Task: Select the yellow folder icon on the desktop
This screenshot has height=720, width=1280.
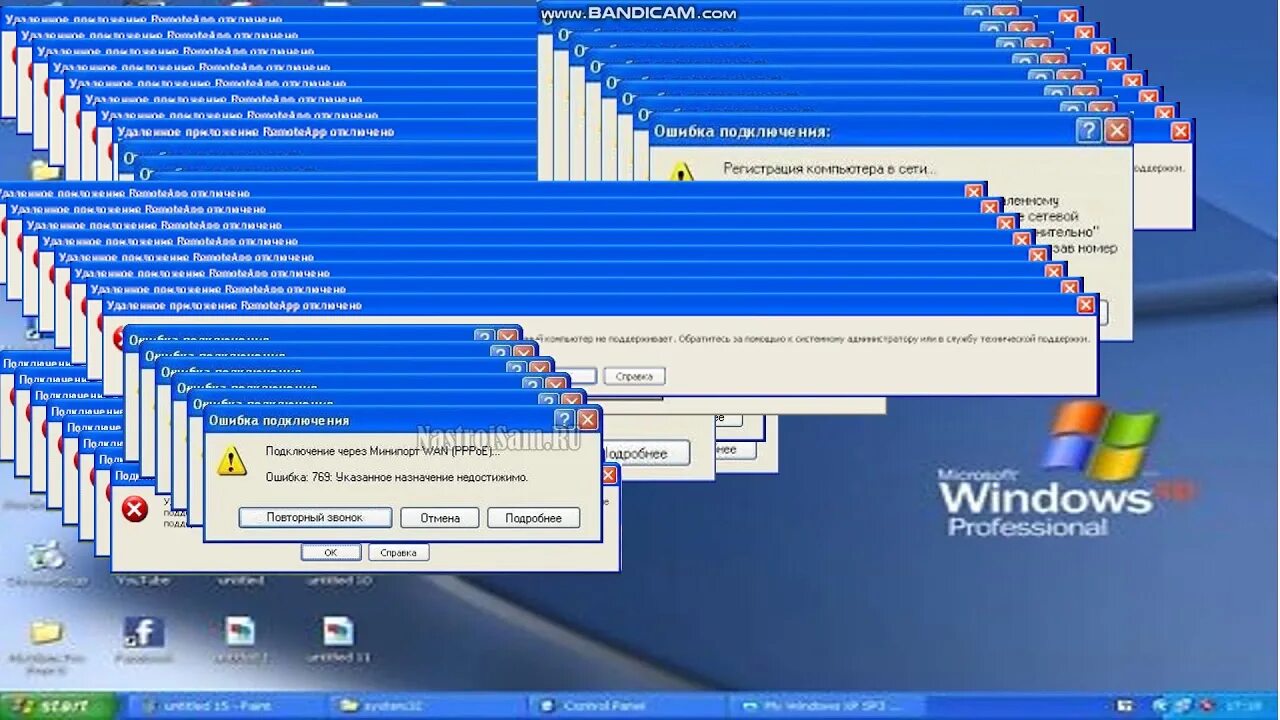Action: (x=45, y=632)
